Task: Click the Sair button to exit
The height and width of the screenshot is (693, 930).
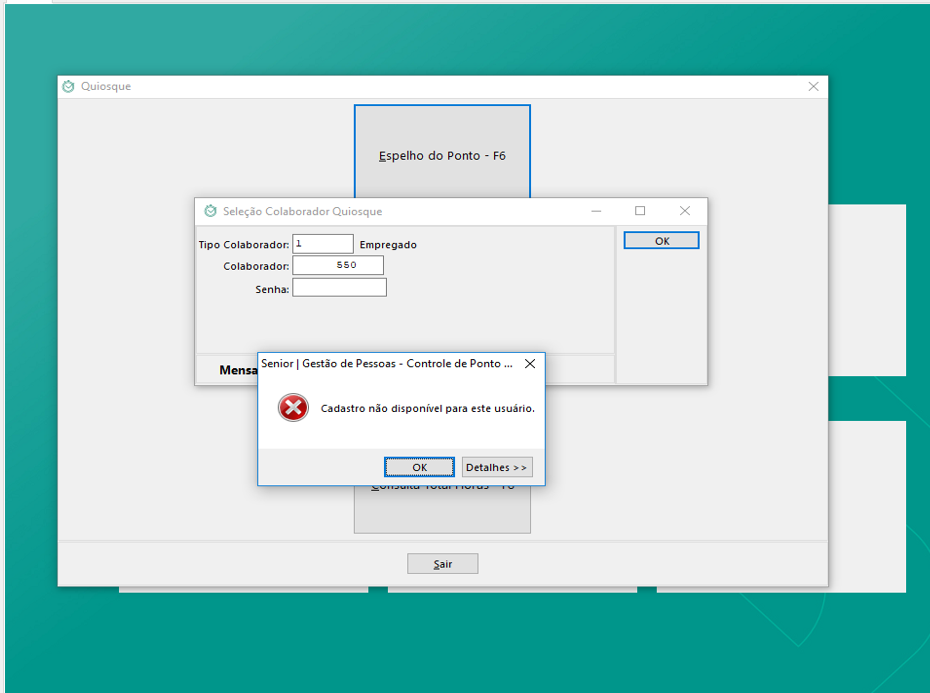Action: [x=442, y=564]
